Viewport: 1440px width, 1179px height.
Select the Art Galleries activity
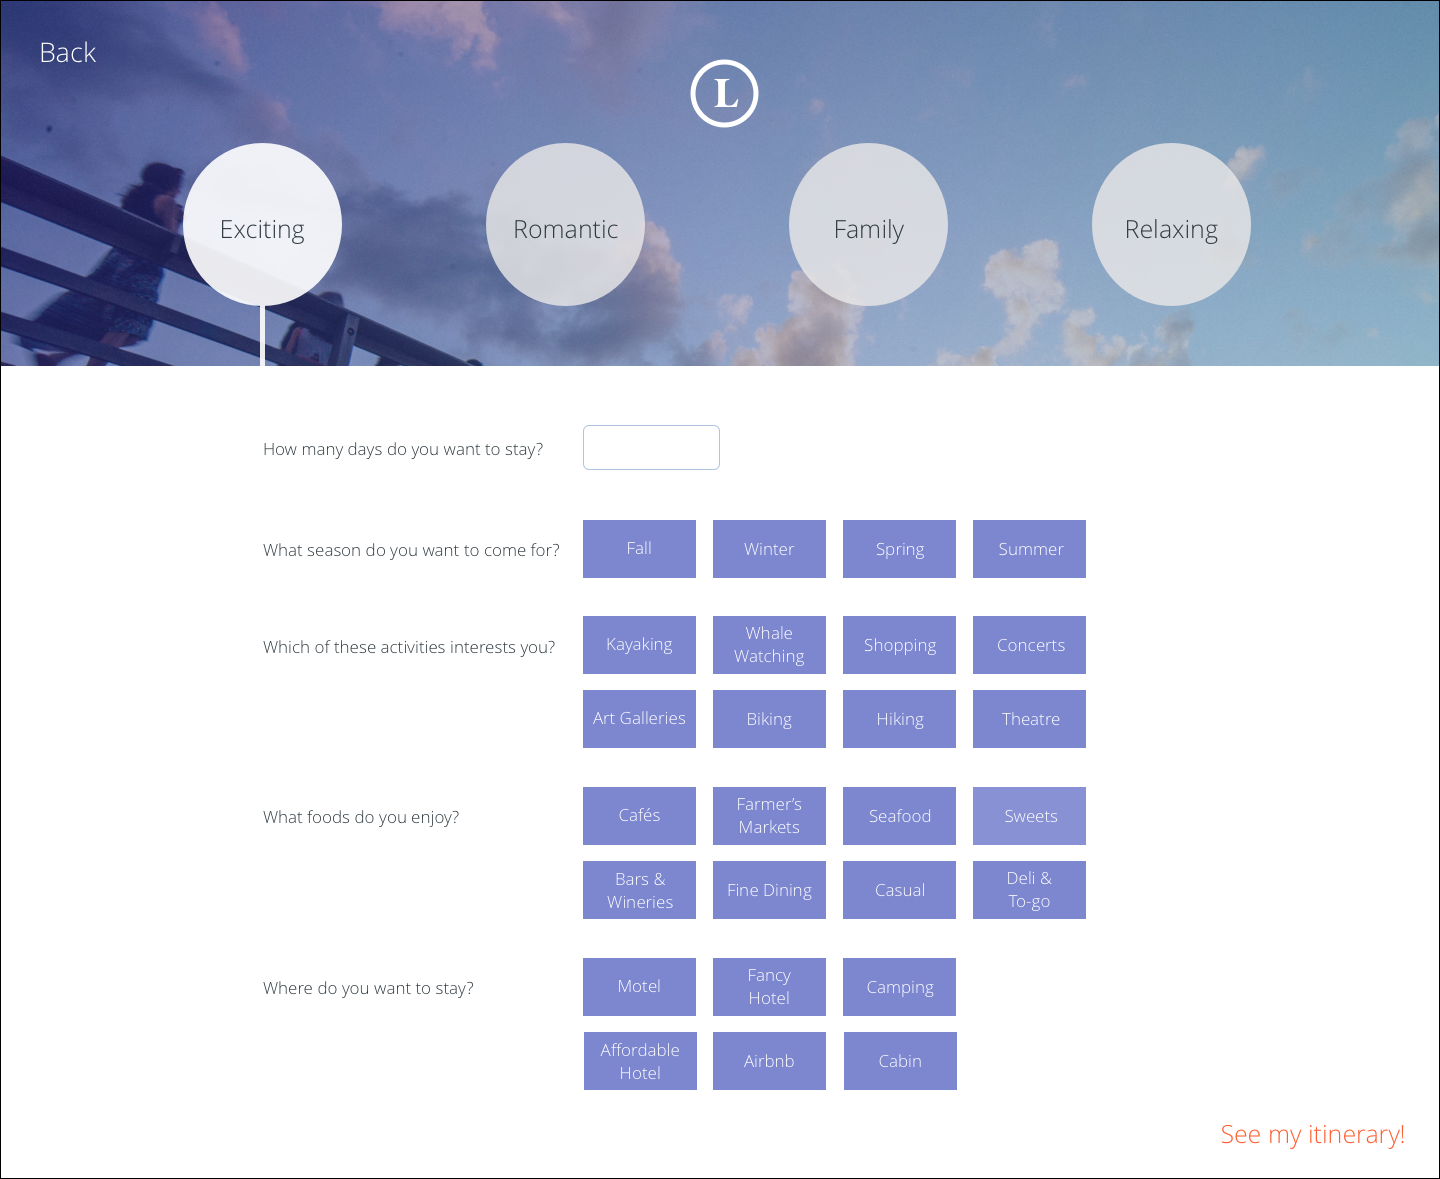point(639,719)
